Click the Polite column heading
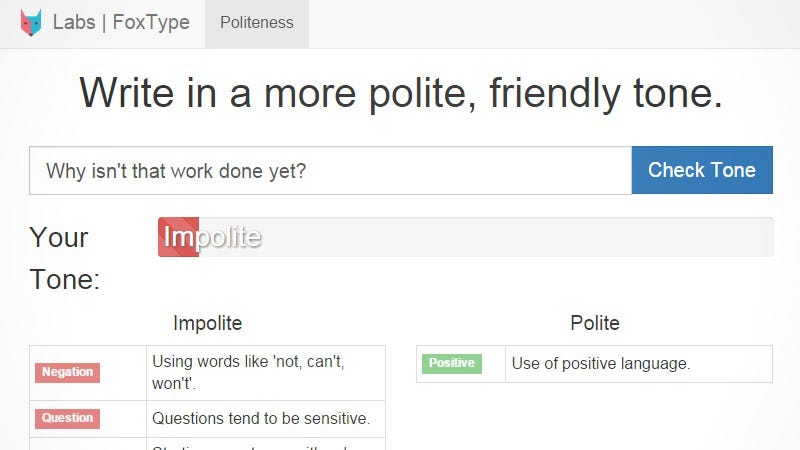800x450 pixels. coord(595,323)
